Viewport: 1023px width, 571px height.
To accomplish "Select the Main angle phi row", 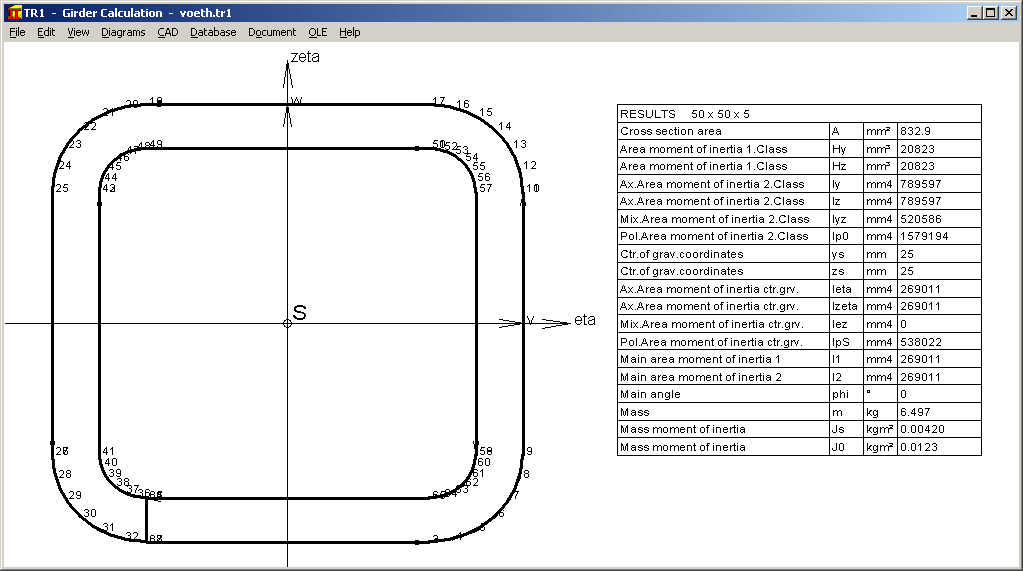I will (x=723, y=394).
